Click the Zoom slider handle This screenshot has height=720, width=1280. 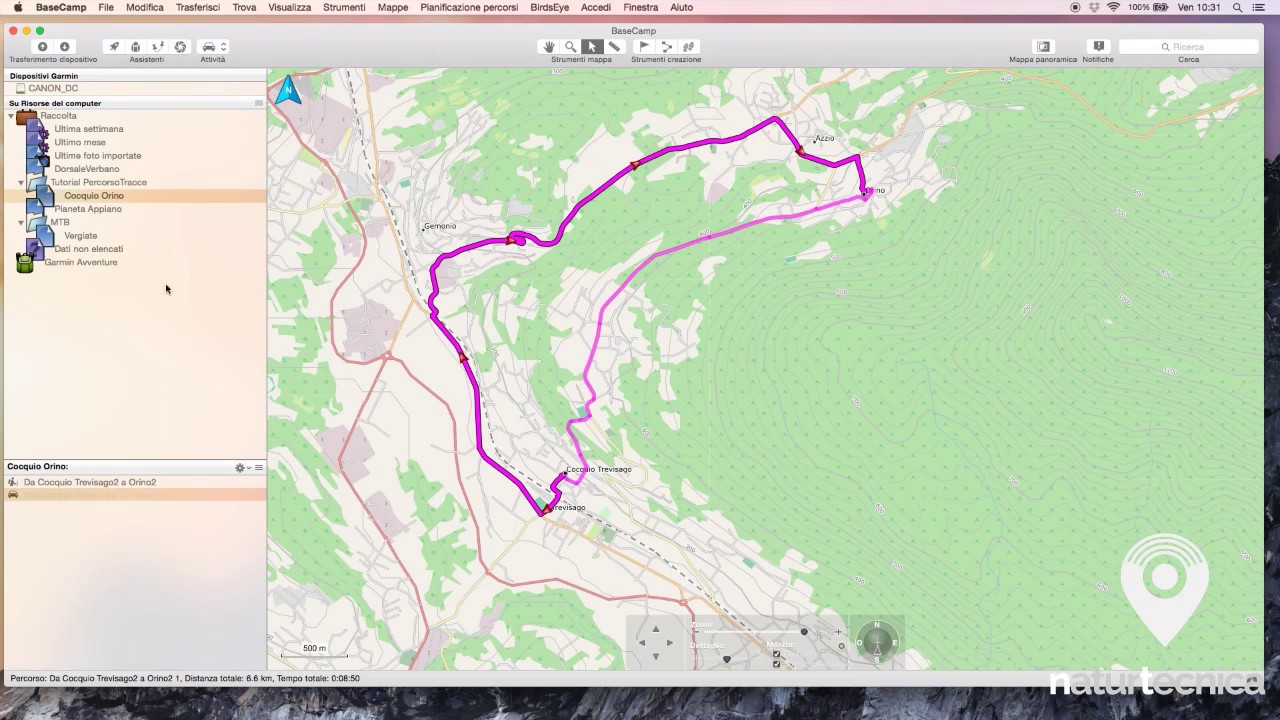click(804, 632)
